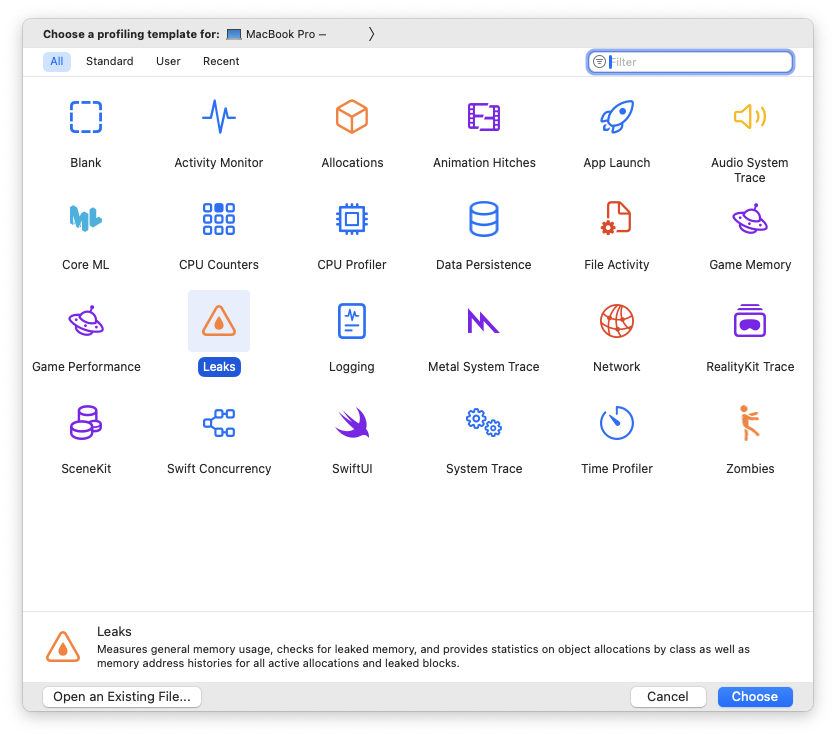Select the Blank template icon
836x738 pixels.
(86, 117)
